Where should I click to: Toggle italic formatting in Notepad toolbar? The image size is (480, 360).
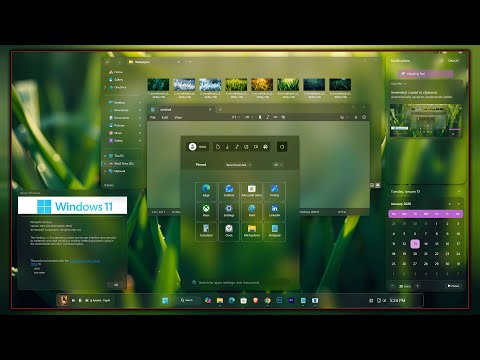267,117
